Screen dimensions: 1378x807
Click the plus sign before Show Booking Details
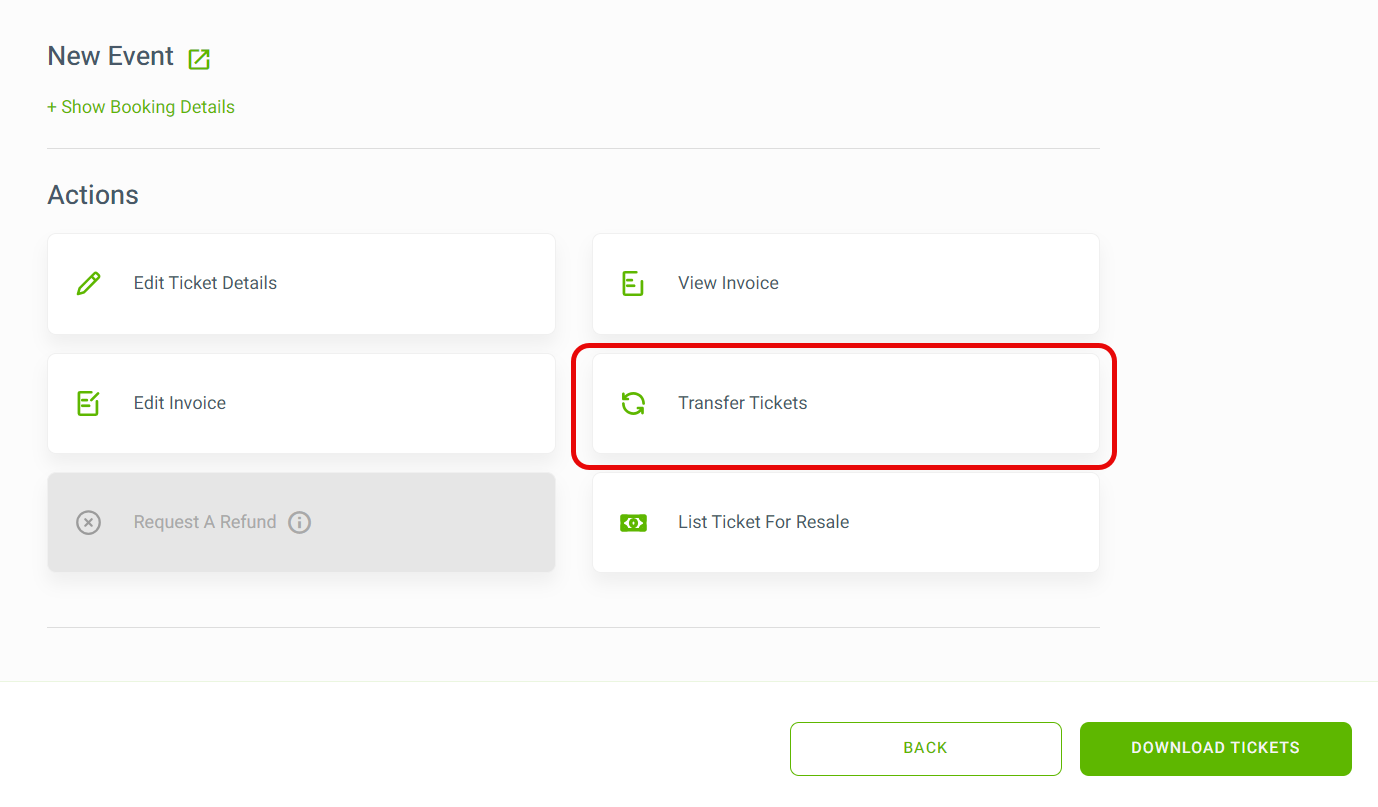pos(52,107)
